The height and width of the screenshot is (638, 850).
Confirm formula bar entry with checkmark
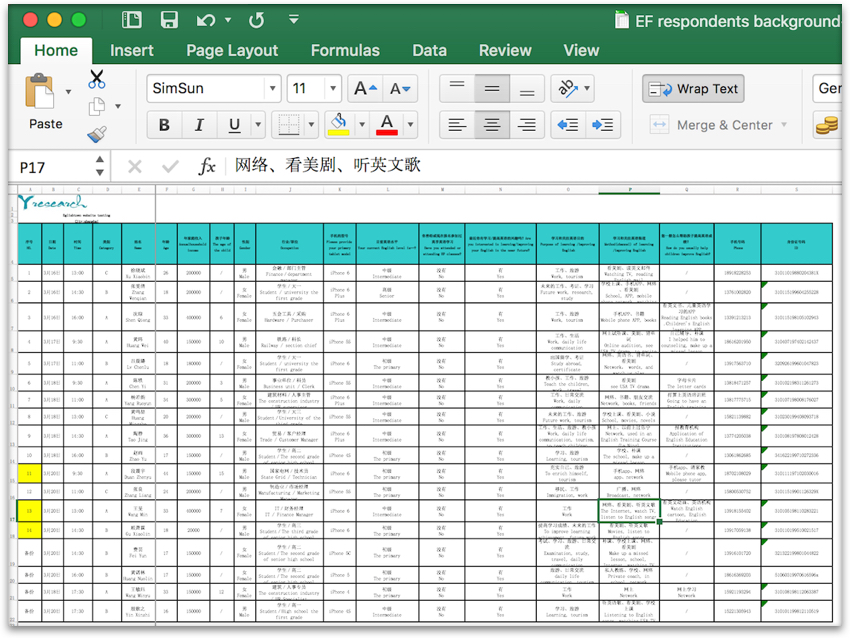[x=170, y=166]
